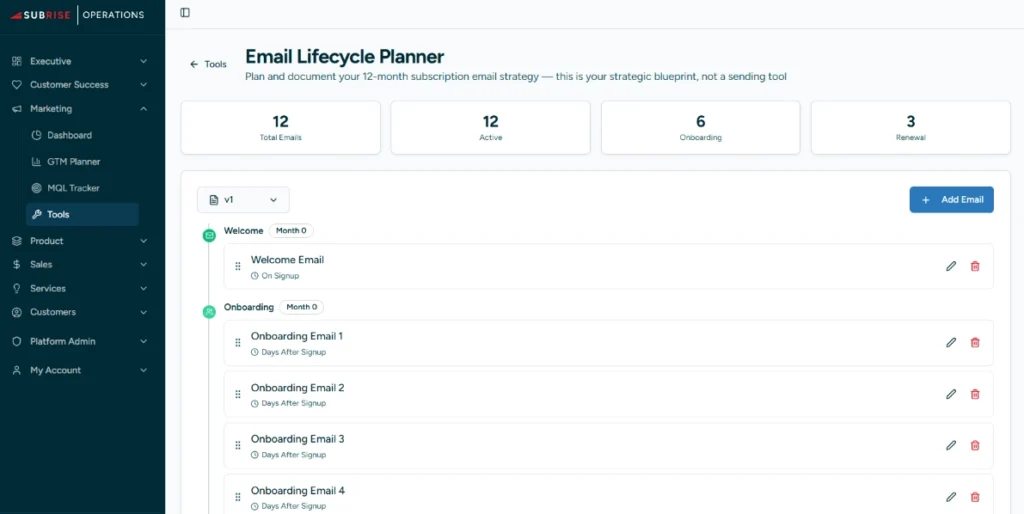Delete the Welcome Email with trash icon
Image resolution: width=1024 pixels, height=514 pixels.
pos(975,266)
